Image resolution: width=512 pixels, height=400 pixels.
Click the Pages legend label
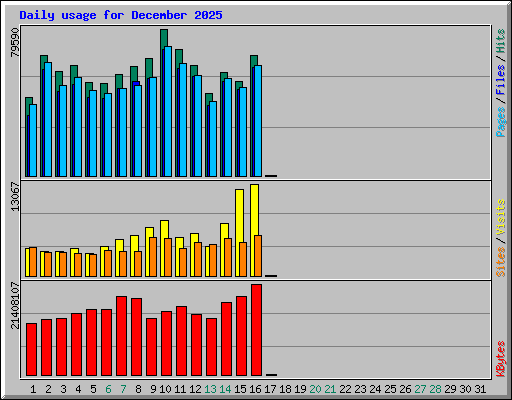pyautogui.click(x=501, y=122)
